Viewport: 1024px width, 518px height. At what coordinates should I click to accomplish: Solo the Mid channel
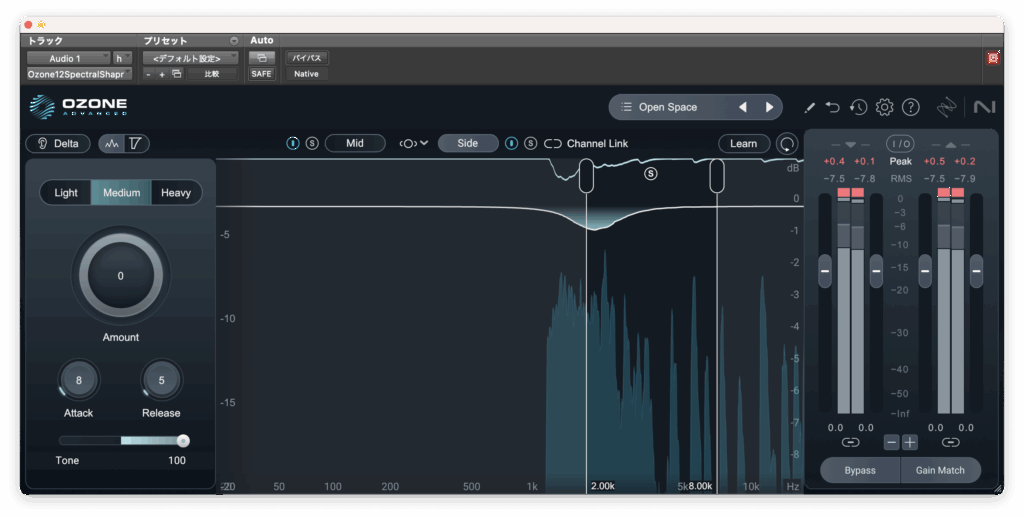click(312, 144)
